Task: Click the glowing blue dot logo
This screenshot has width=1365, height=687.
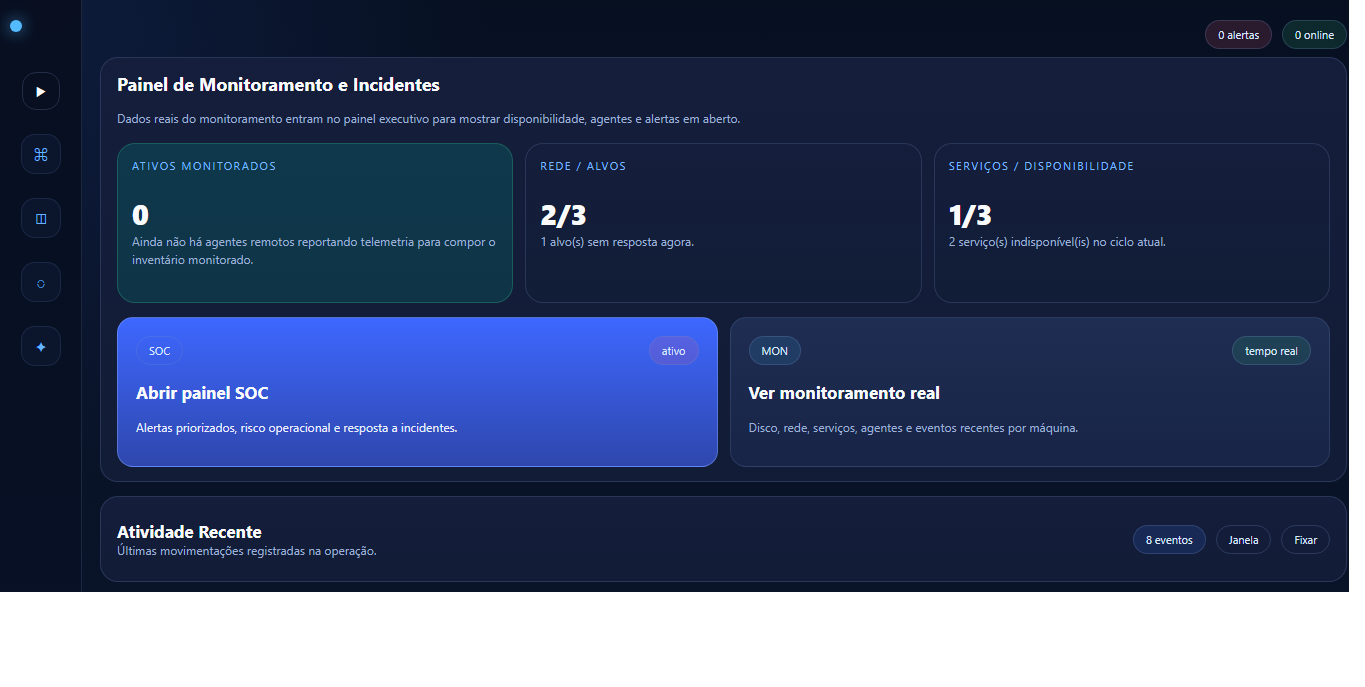Action: (16, 26)
